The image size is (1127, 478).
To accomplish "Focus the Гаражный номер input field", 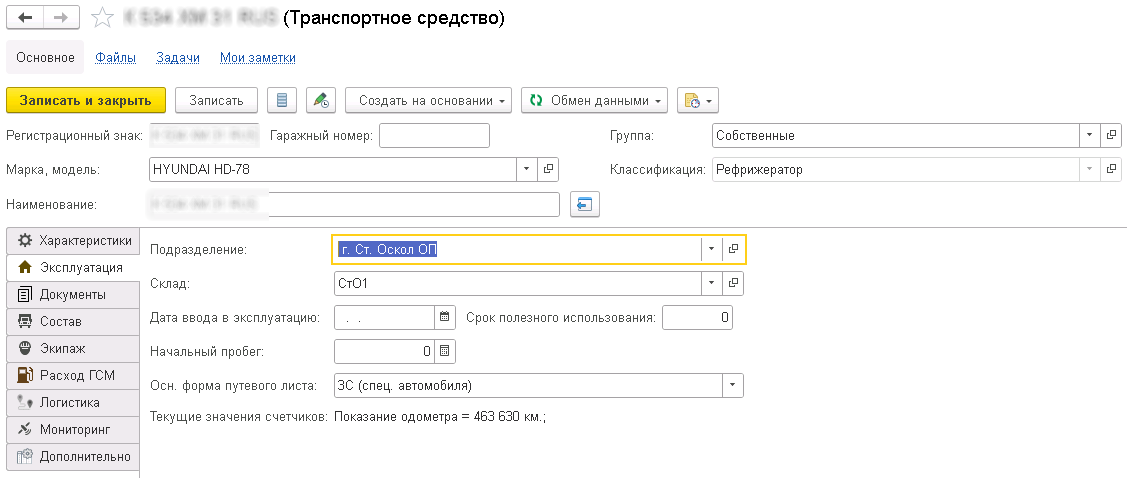I will click(x=434, y=135).
